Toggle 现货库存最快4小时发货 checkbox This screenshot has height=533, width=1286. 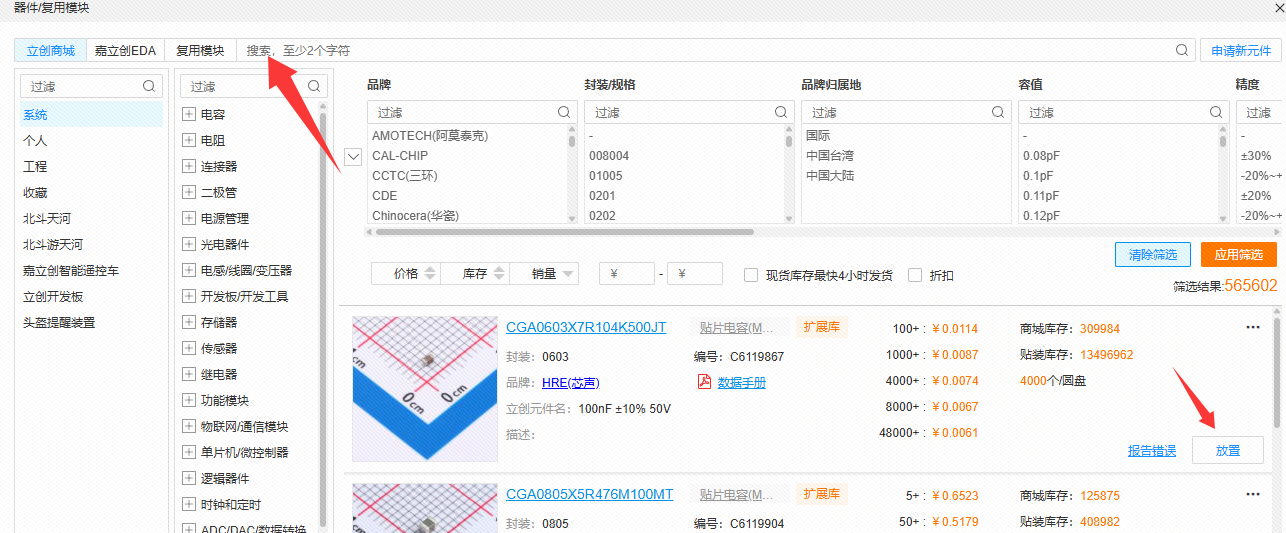click(x=751, y=275)
